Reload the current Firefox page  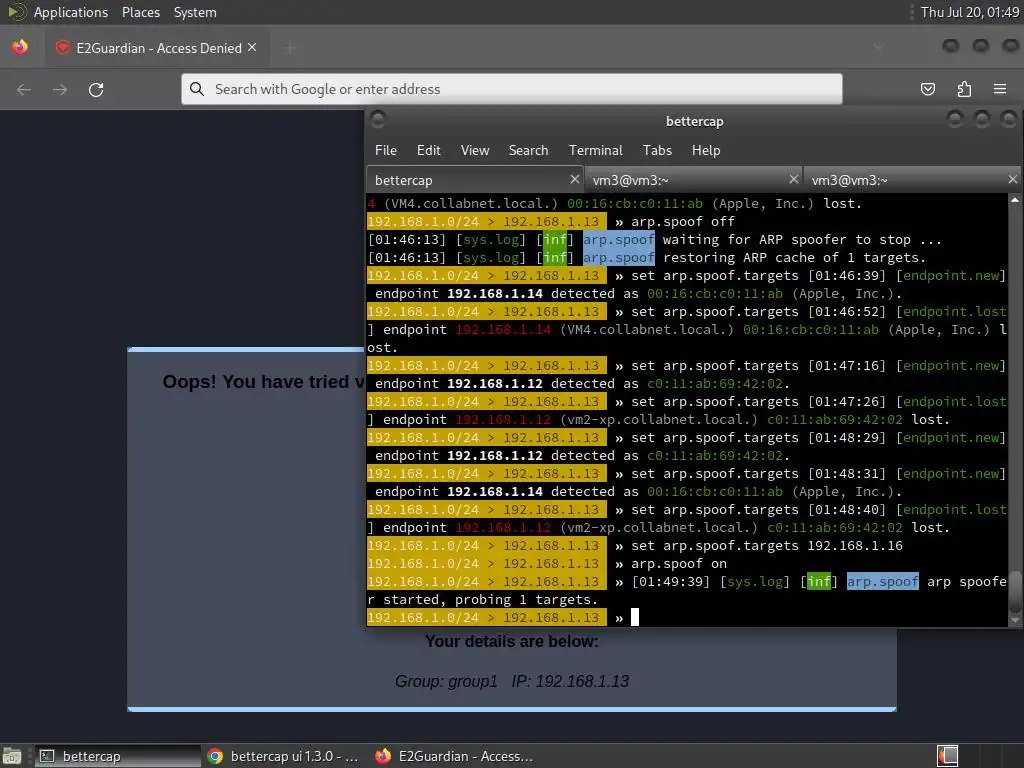click(x=96, y=89)
